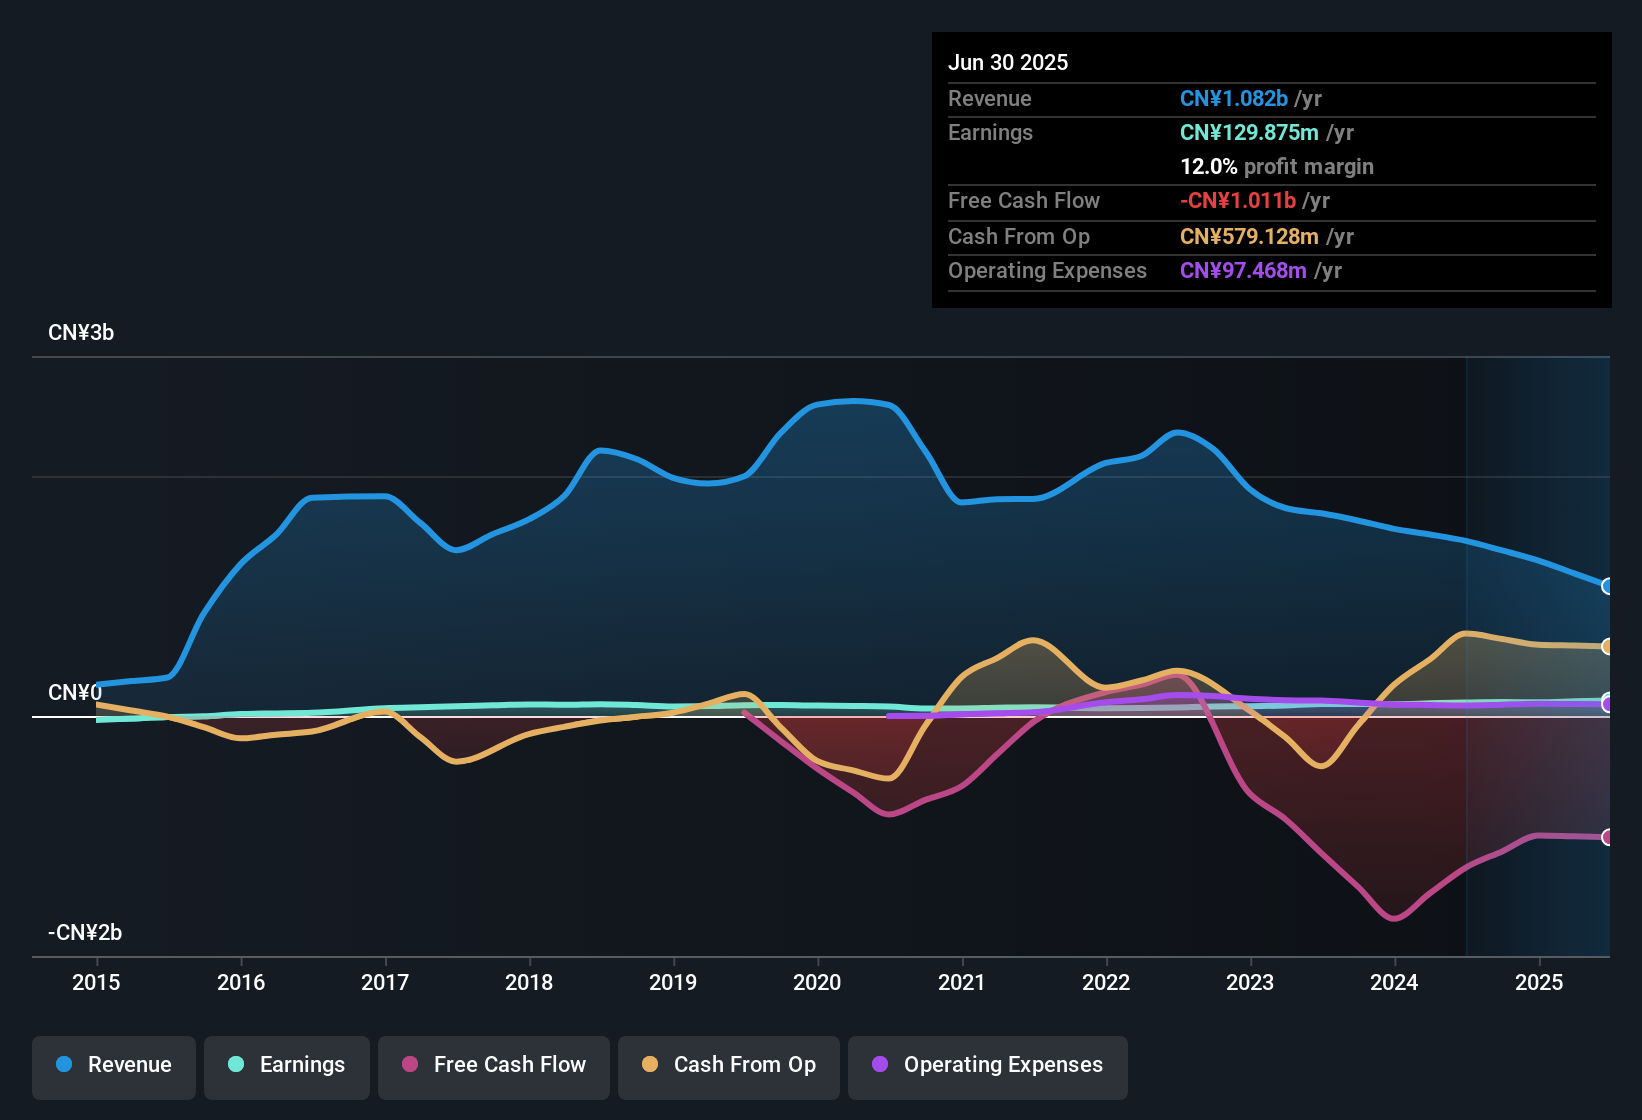
Task: Click the pink Free Cash Flow dot icon
Action: click(409, 1065)
